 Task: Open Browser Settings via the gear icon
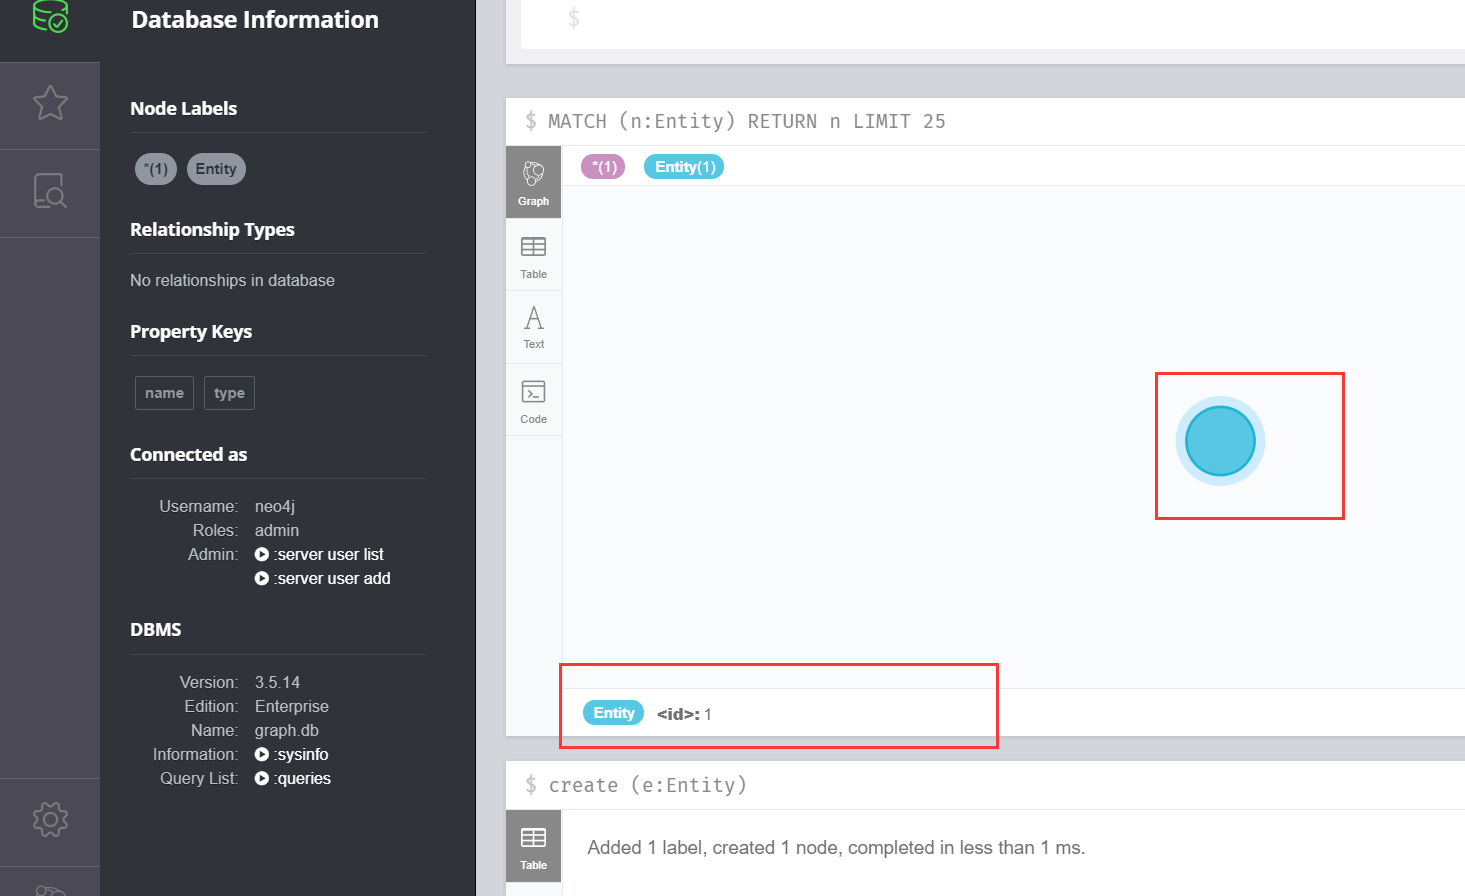(49, 819)
